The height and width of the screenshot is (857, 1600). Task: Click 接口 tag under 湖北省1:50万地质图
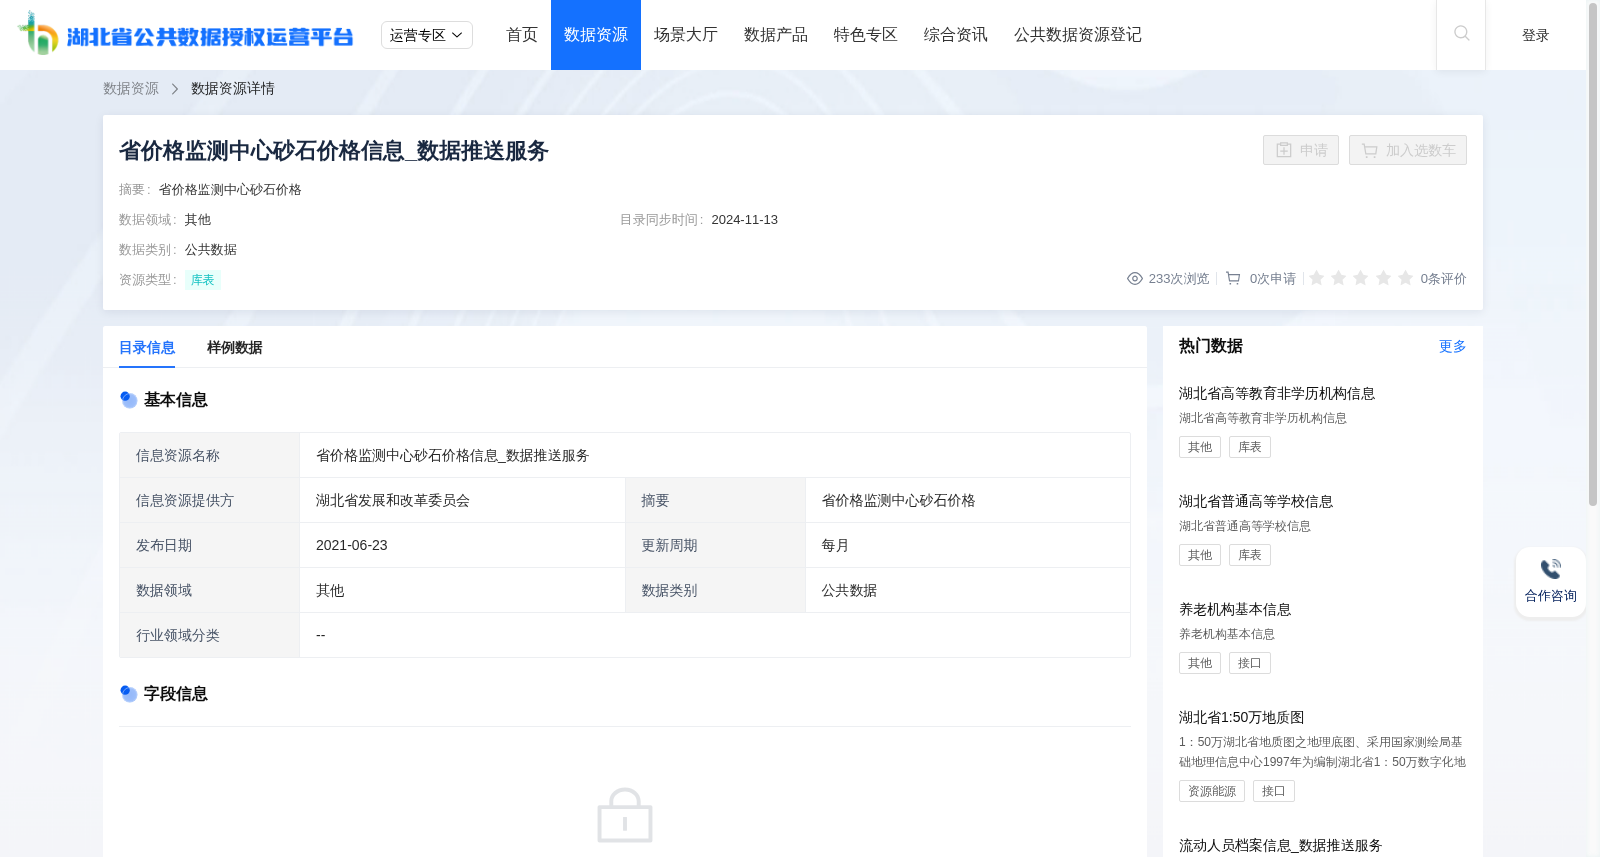click(x=1274, y=791)
